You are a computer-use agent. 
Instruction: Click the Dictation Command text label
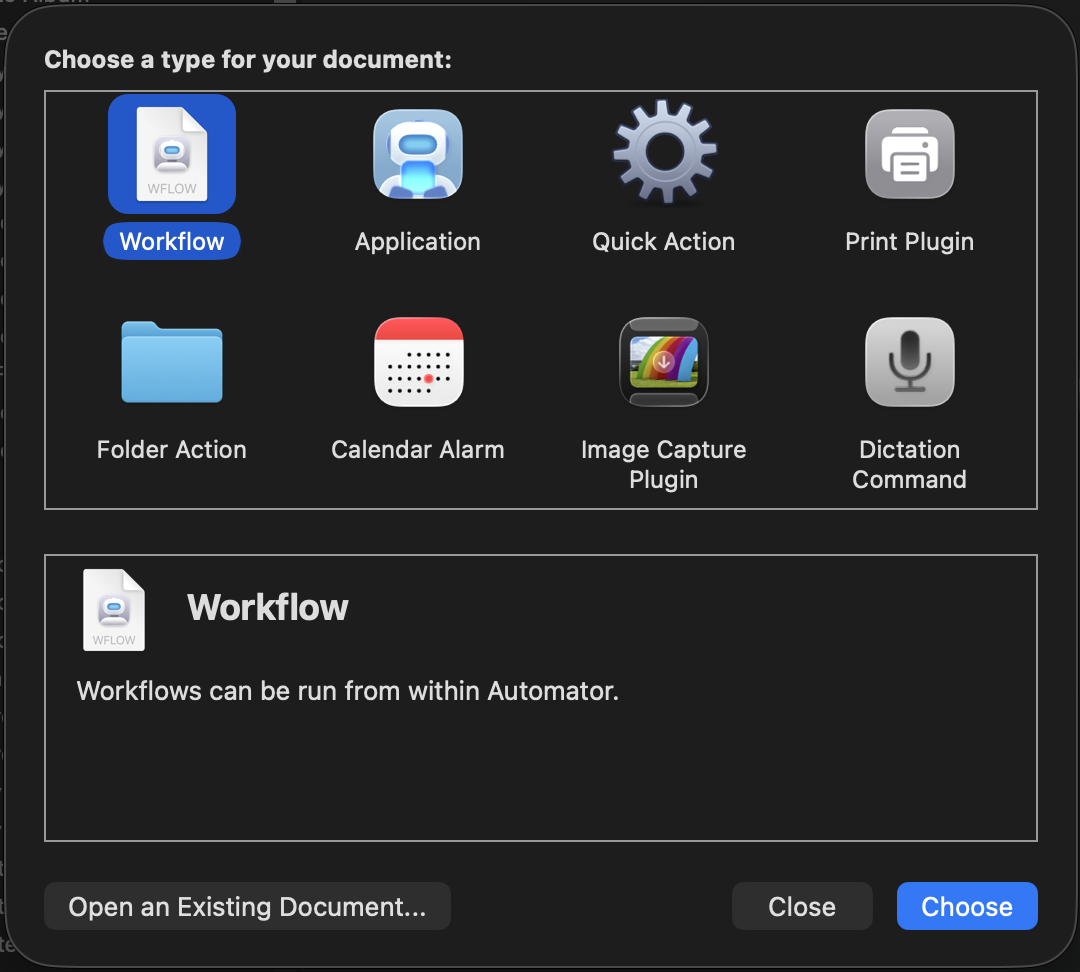point(909,464)
